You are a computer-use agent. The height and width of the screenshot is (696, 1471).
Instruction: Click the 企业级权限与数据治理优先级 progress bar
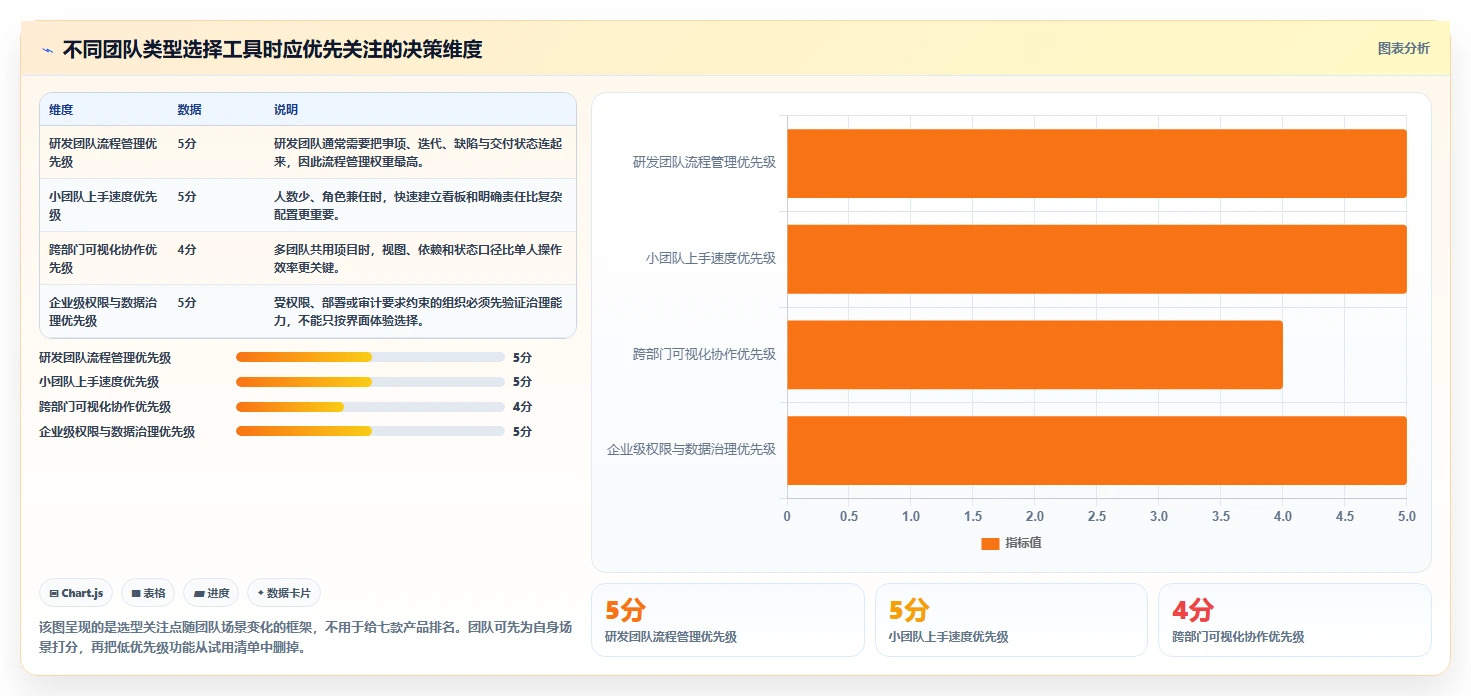[370, 432]
